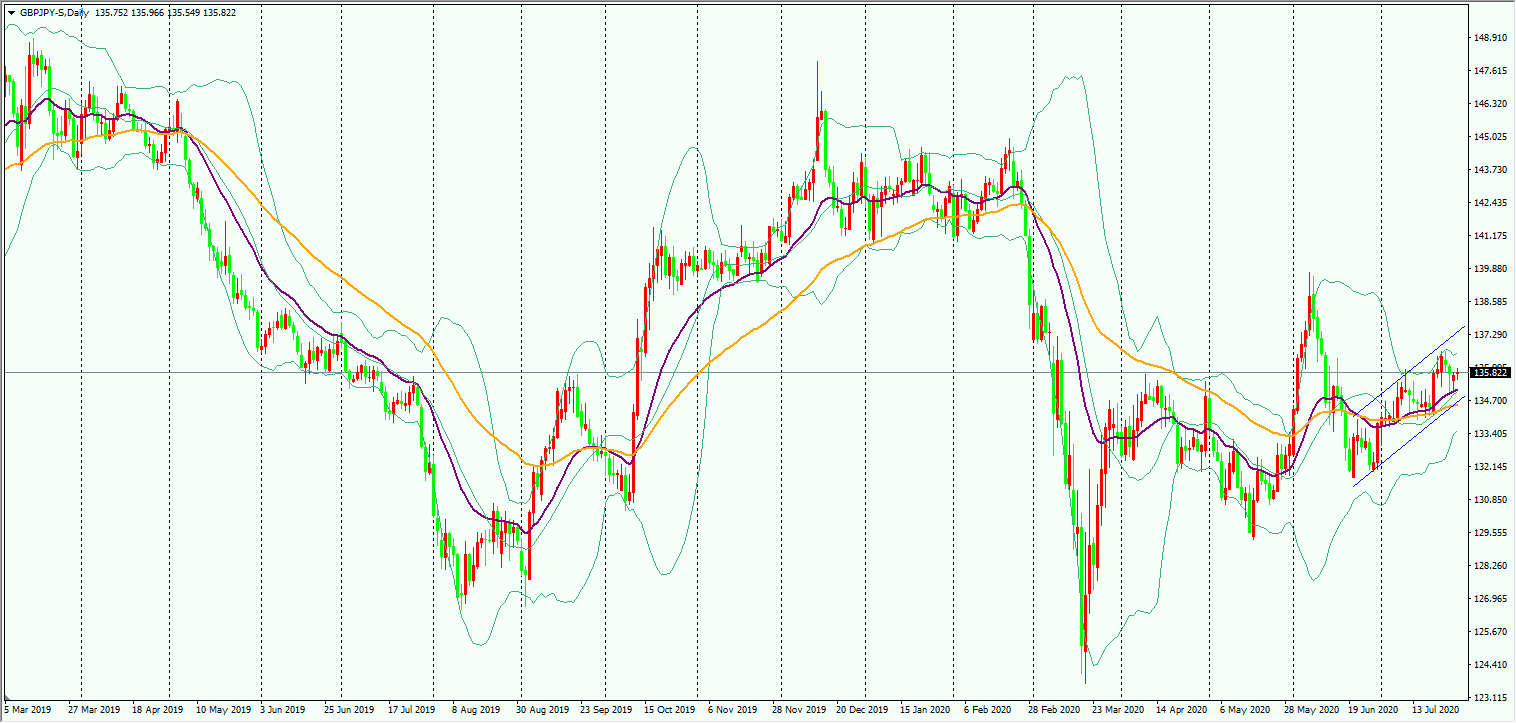Click the 128.260 price scale label
Viewport: 1516px width, 723px height.
click(1490, 566)
